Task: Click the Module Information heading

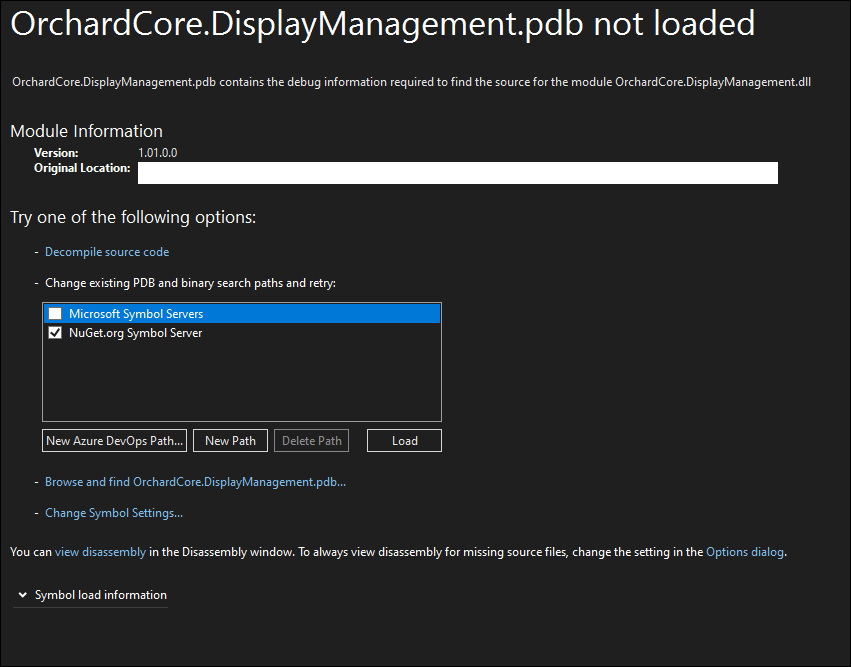Action: [x=85, y=131]
